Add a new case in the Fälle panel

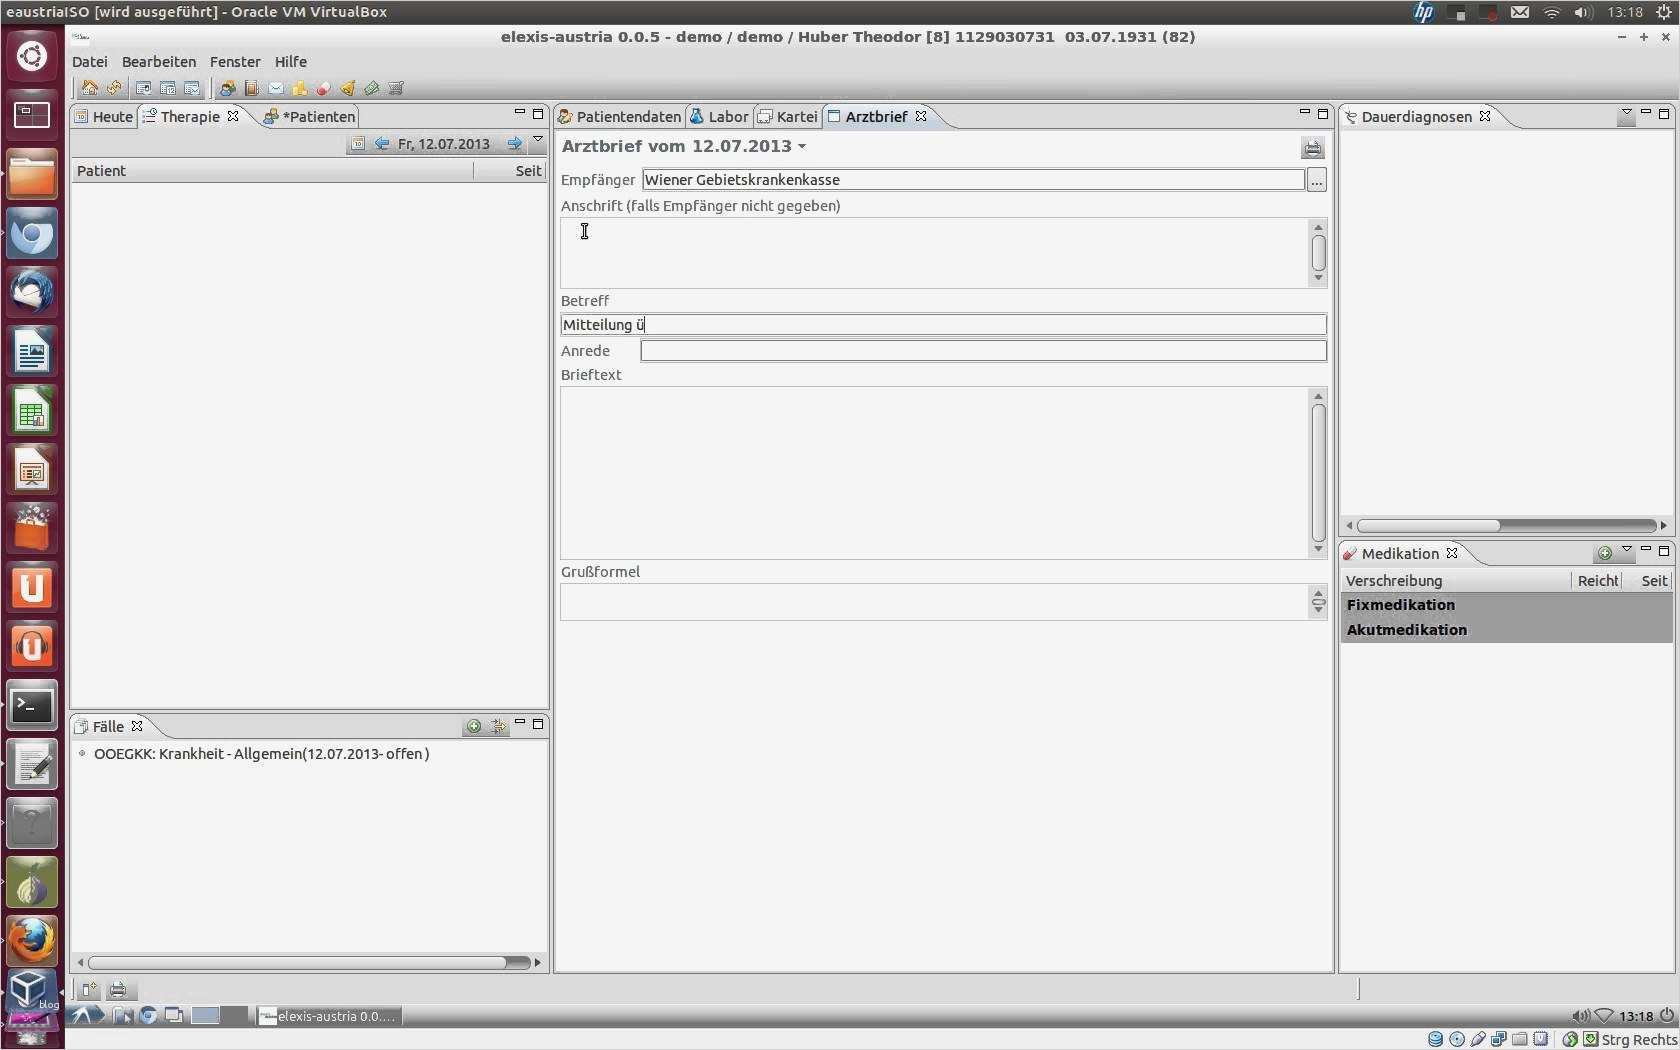point(474,726)
